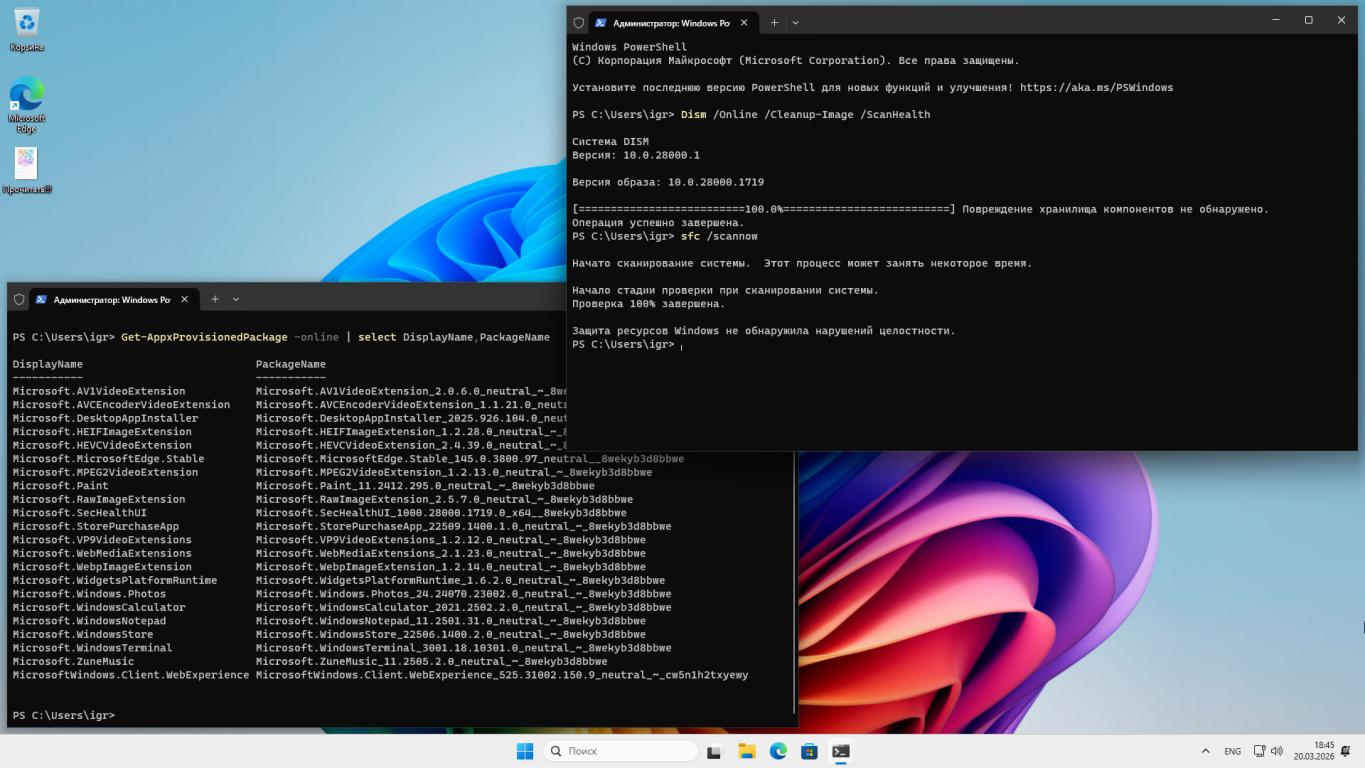Close the tab in the bottom-left terminal
The height and width of the screenshot is (768, 1365).
pos(185,299)
